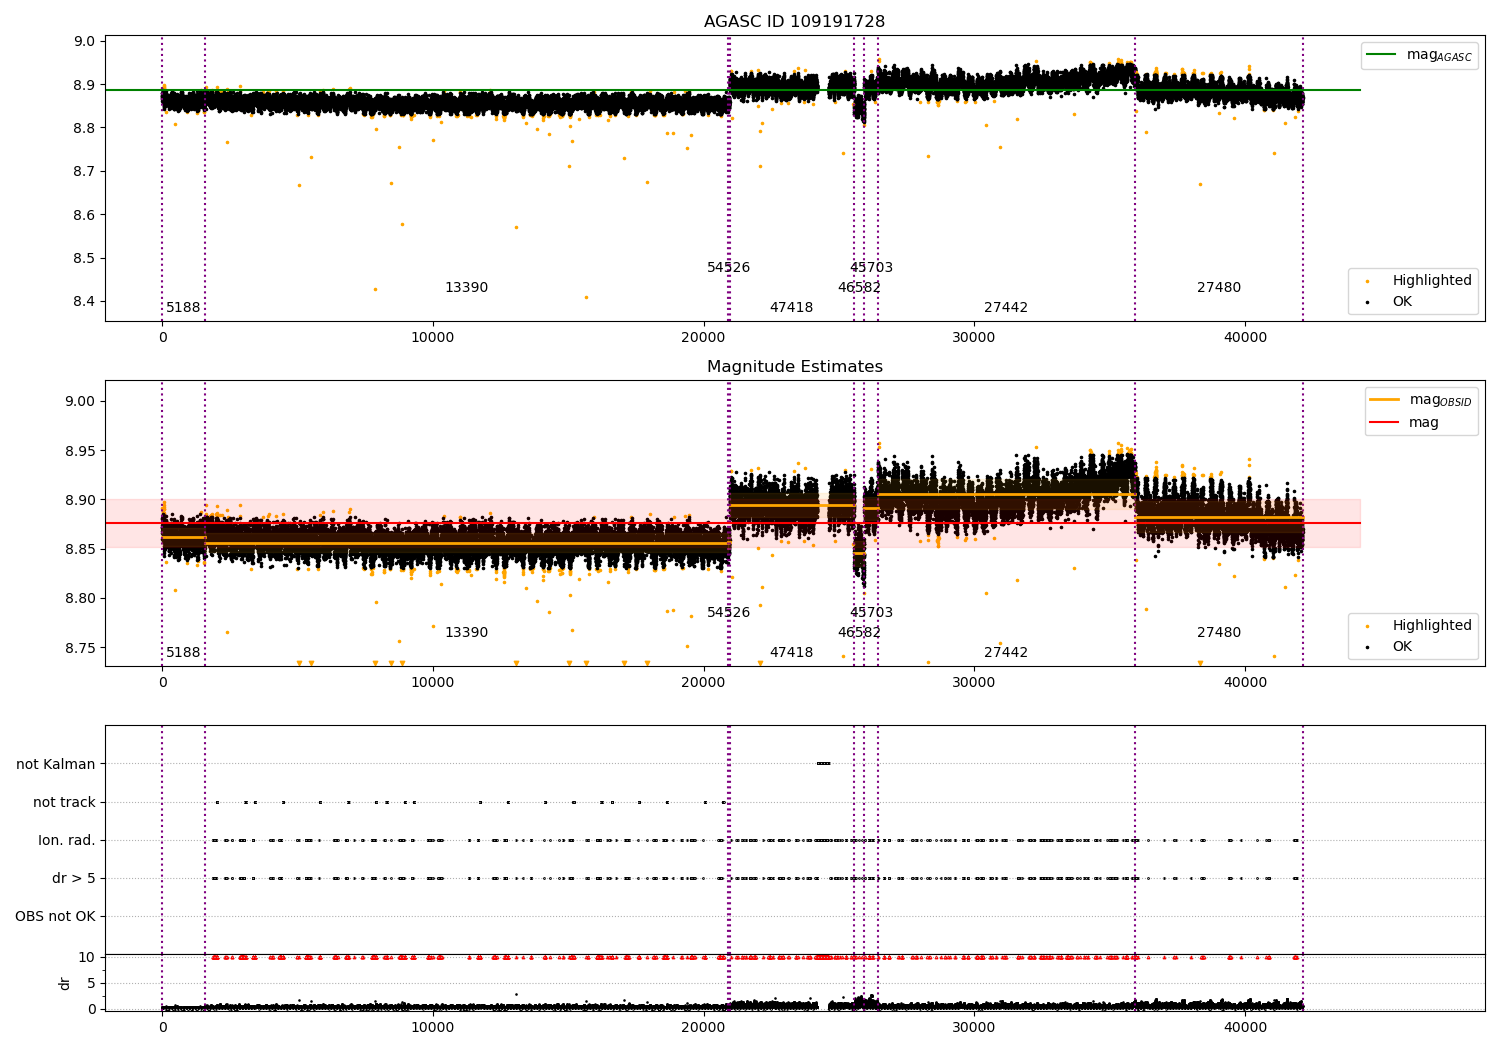The image size is (1500, 1050).
Task: Click obsid label 54526 in middle plot
Action: coord(728,613)
